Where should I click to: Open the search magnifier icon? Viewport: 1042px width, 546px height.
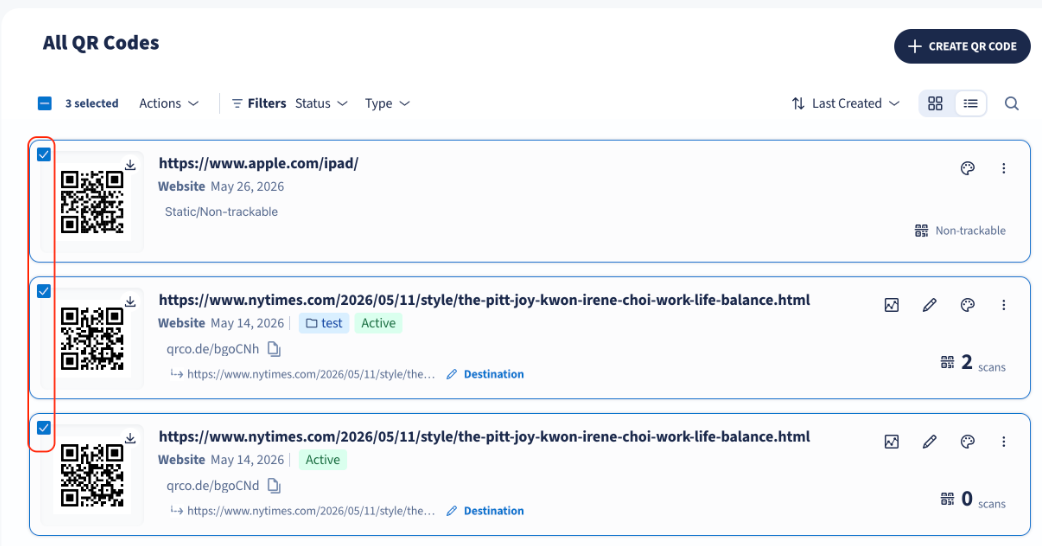[x=1011, y=104]
